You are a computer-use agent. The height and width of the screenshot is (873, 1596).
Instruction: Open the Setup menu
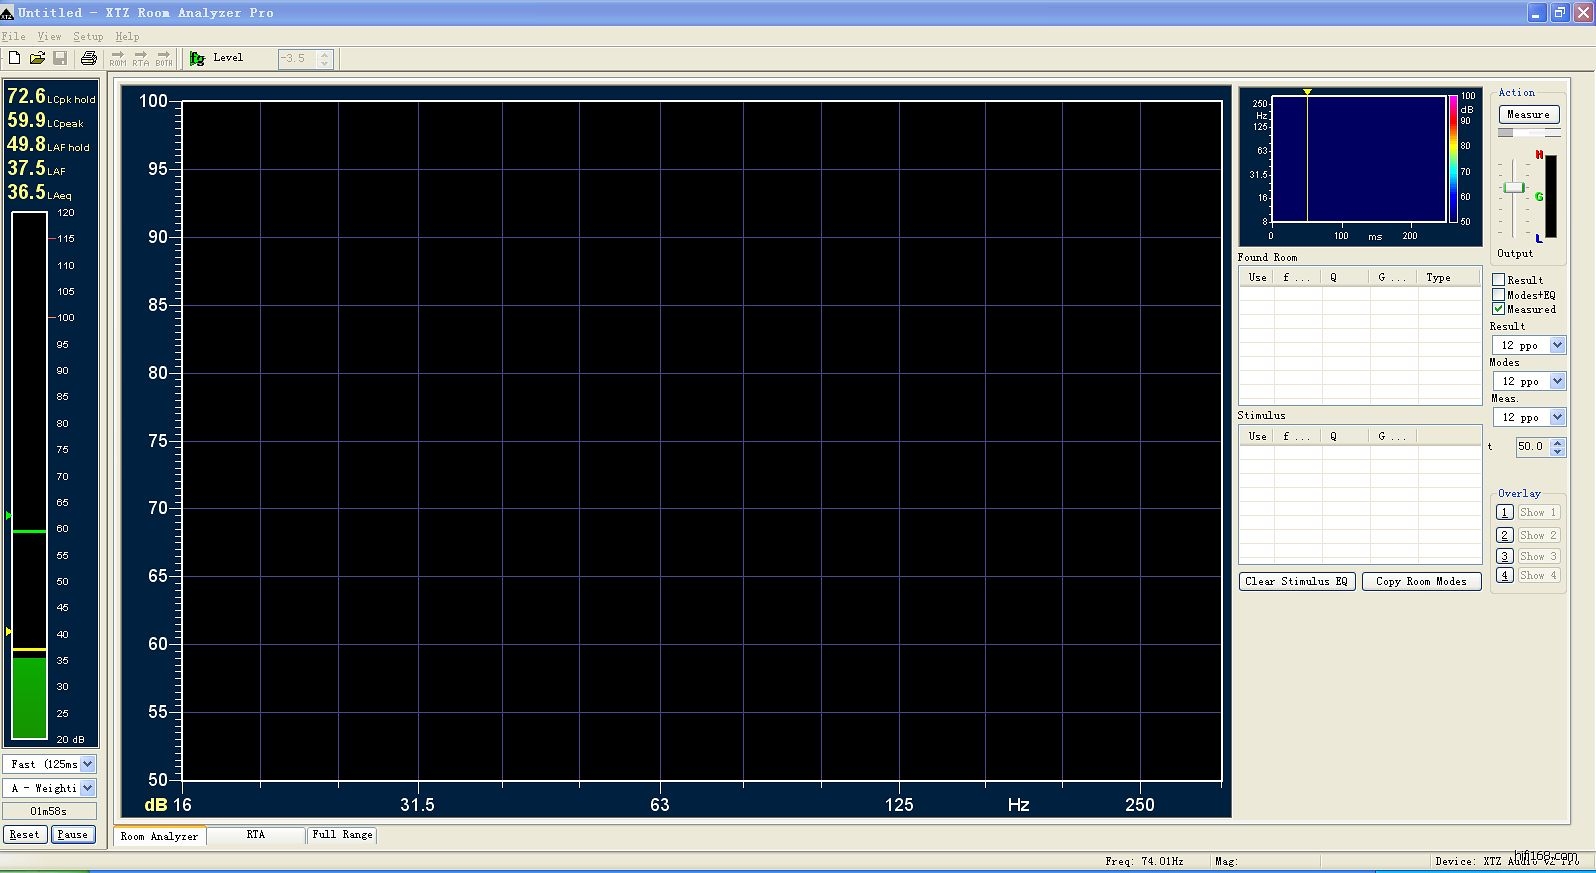click(88, 36)
